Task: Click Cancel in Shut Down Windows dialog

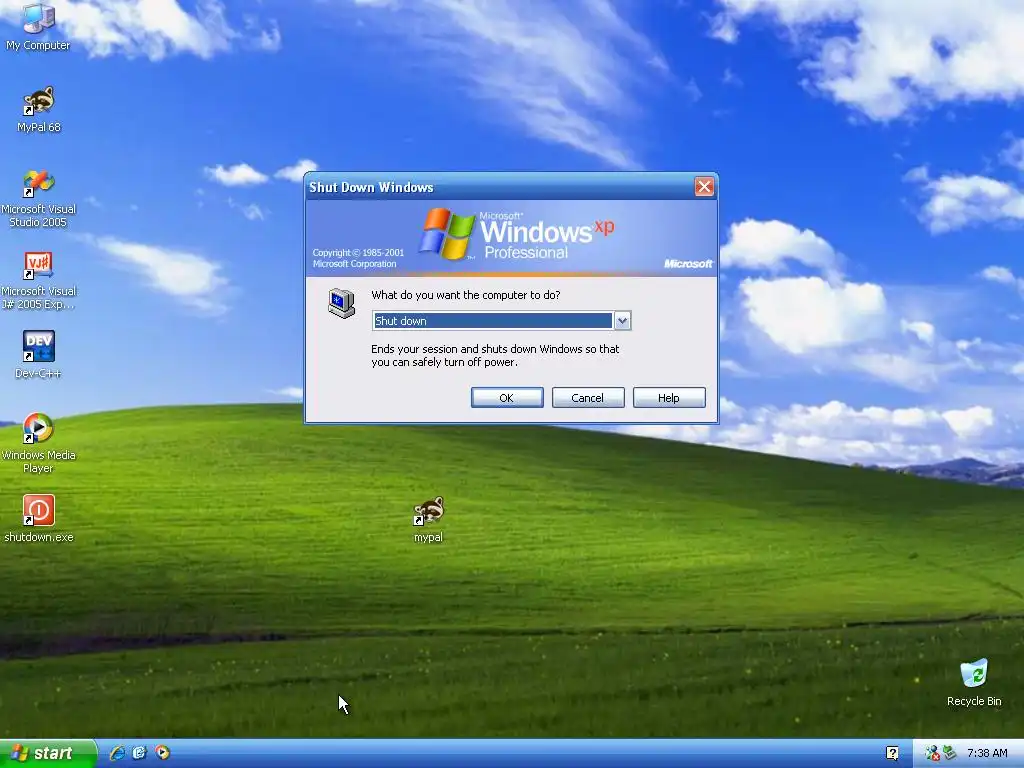Action: [x=588, y=398]
